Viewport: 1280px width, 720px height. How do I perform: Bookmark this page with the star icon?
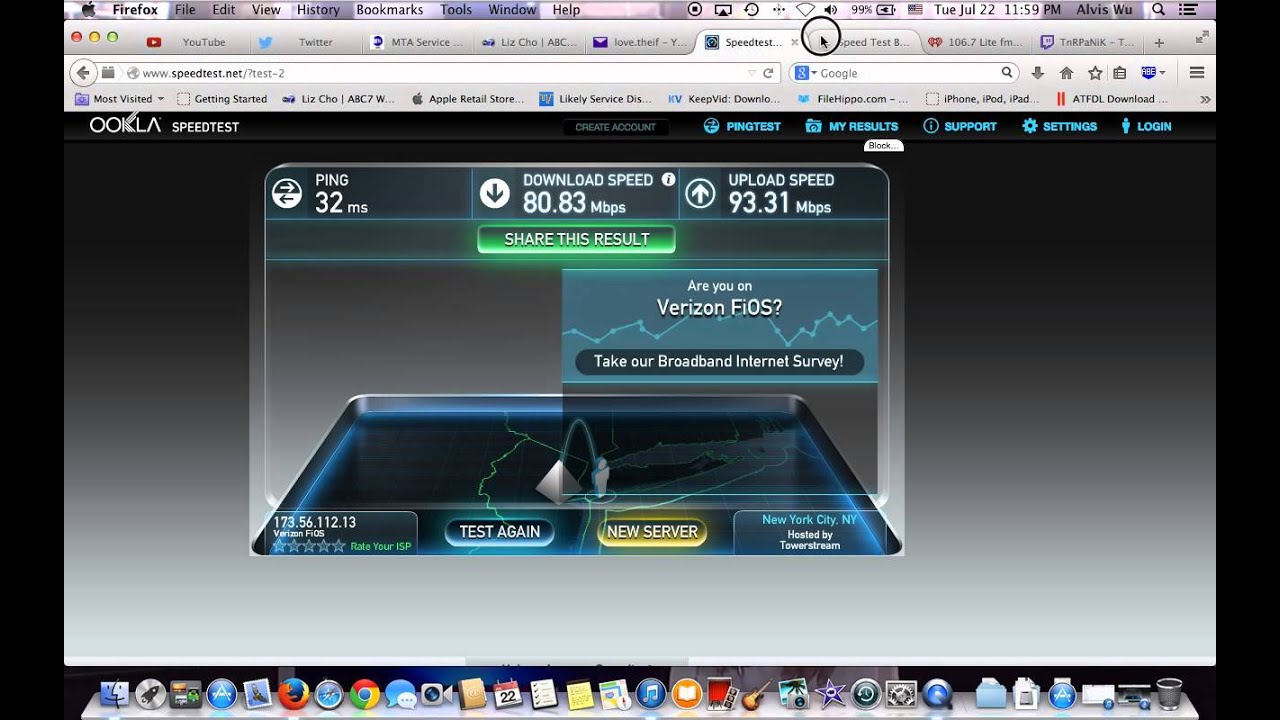1095,73
